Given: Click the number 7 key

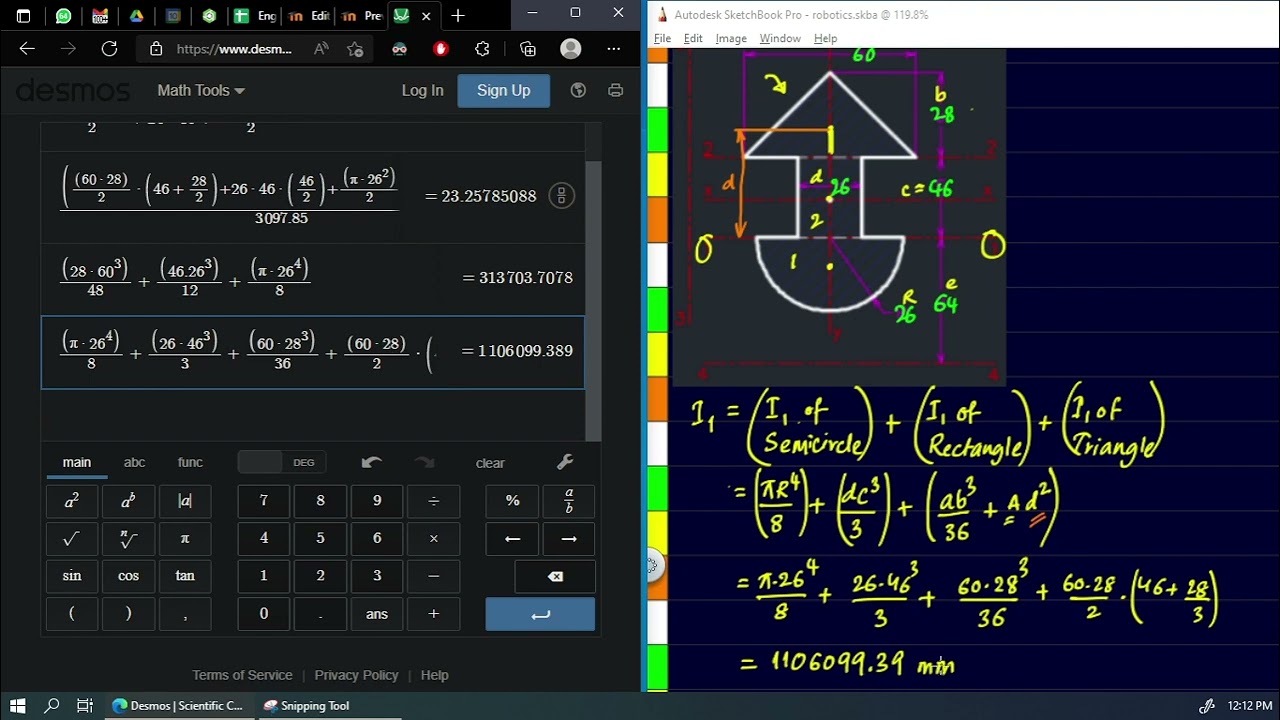Looking at the screenshot, I should point(264,500).
